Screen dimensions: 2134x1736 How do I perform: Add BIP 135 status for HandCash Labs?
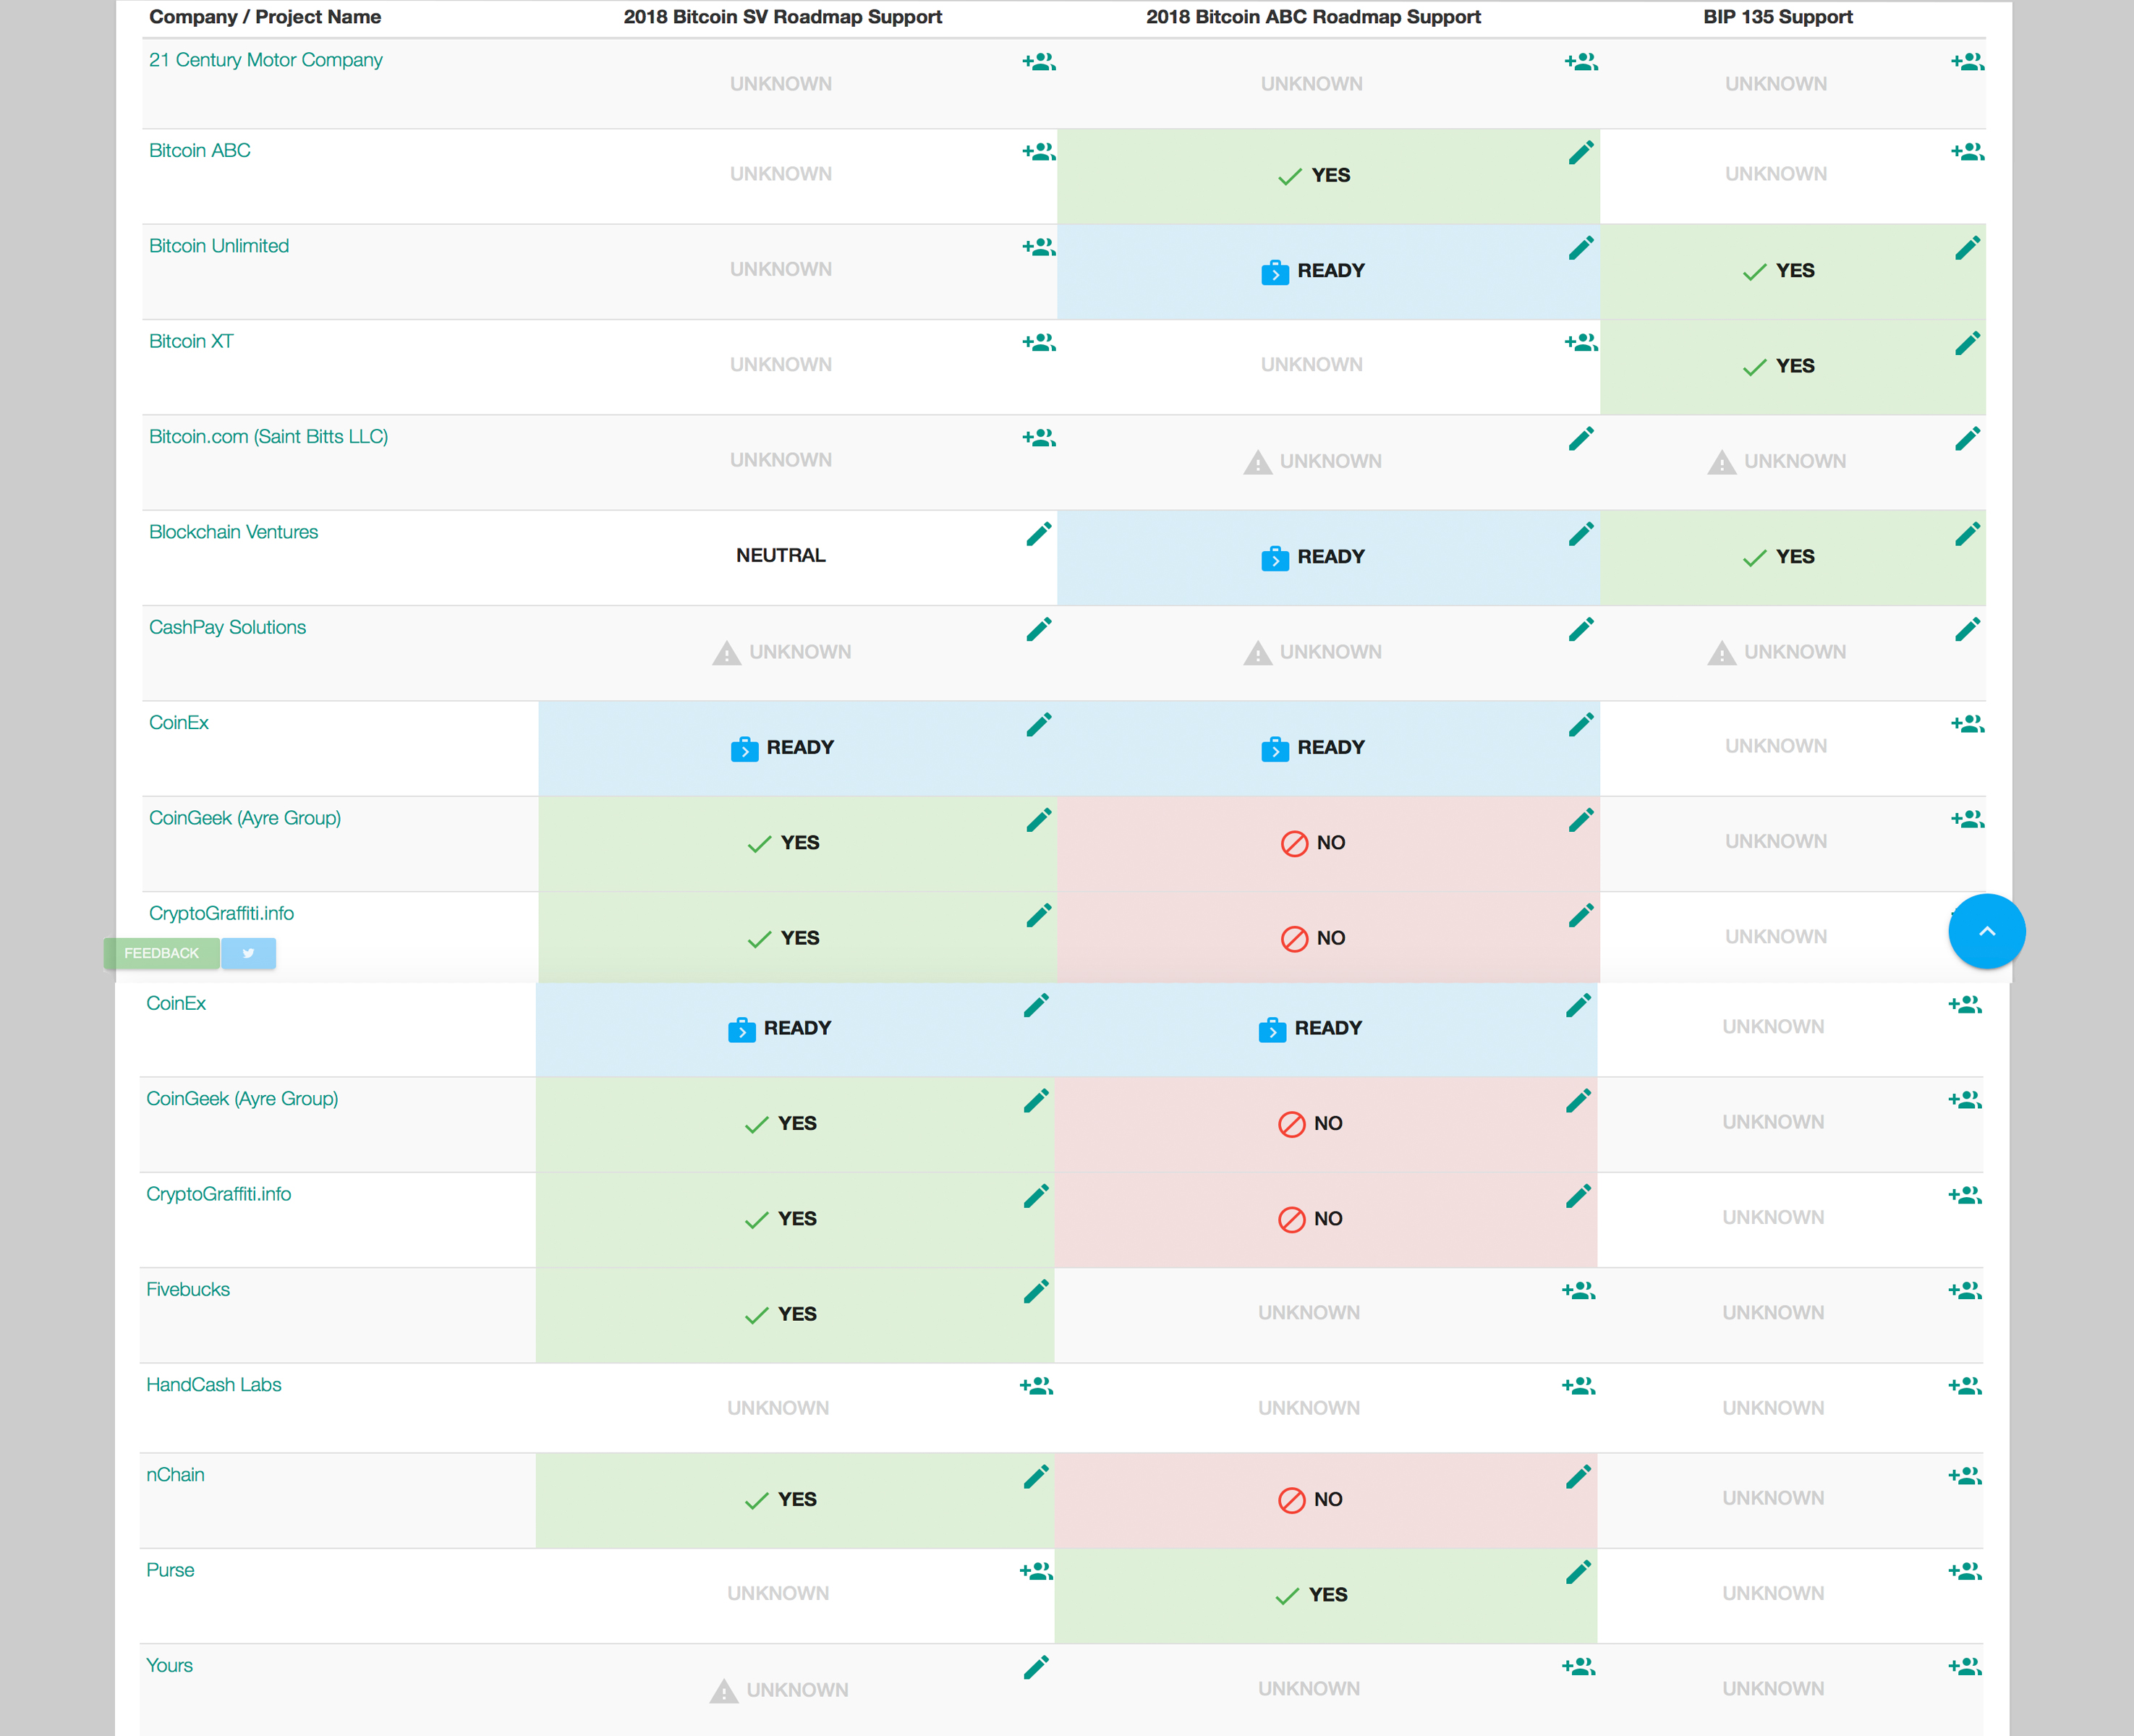pos(1965,1386)
